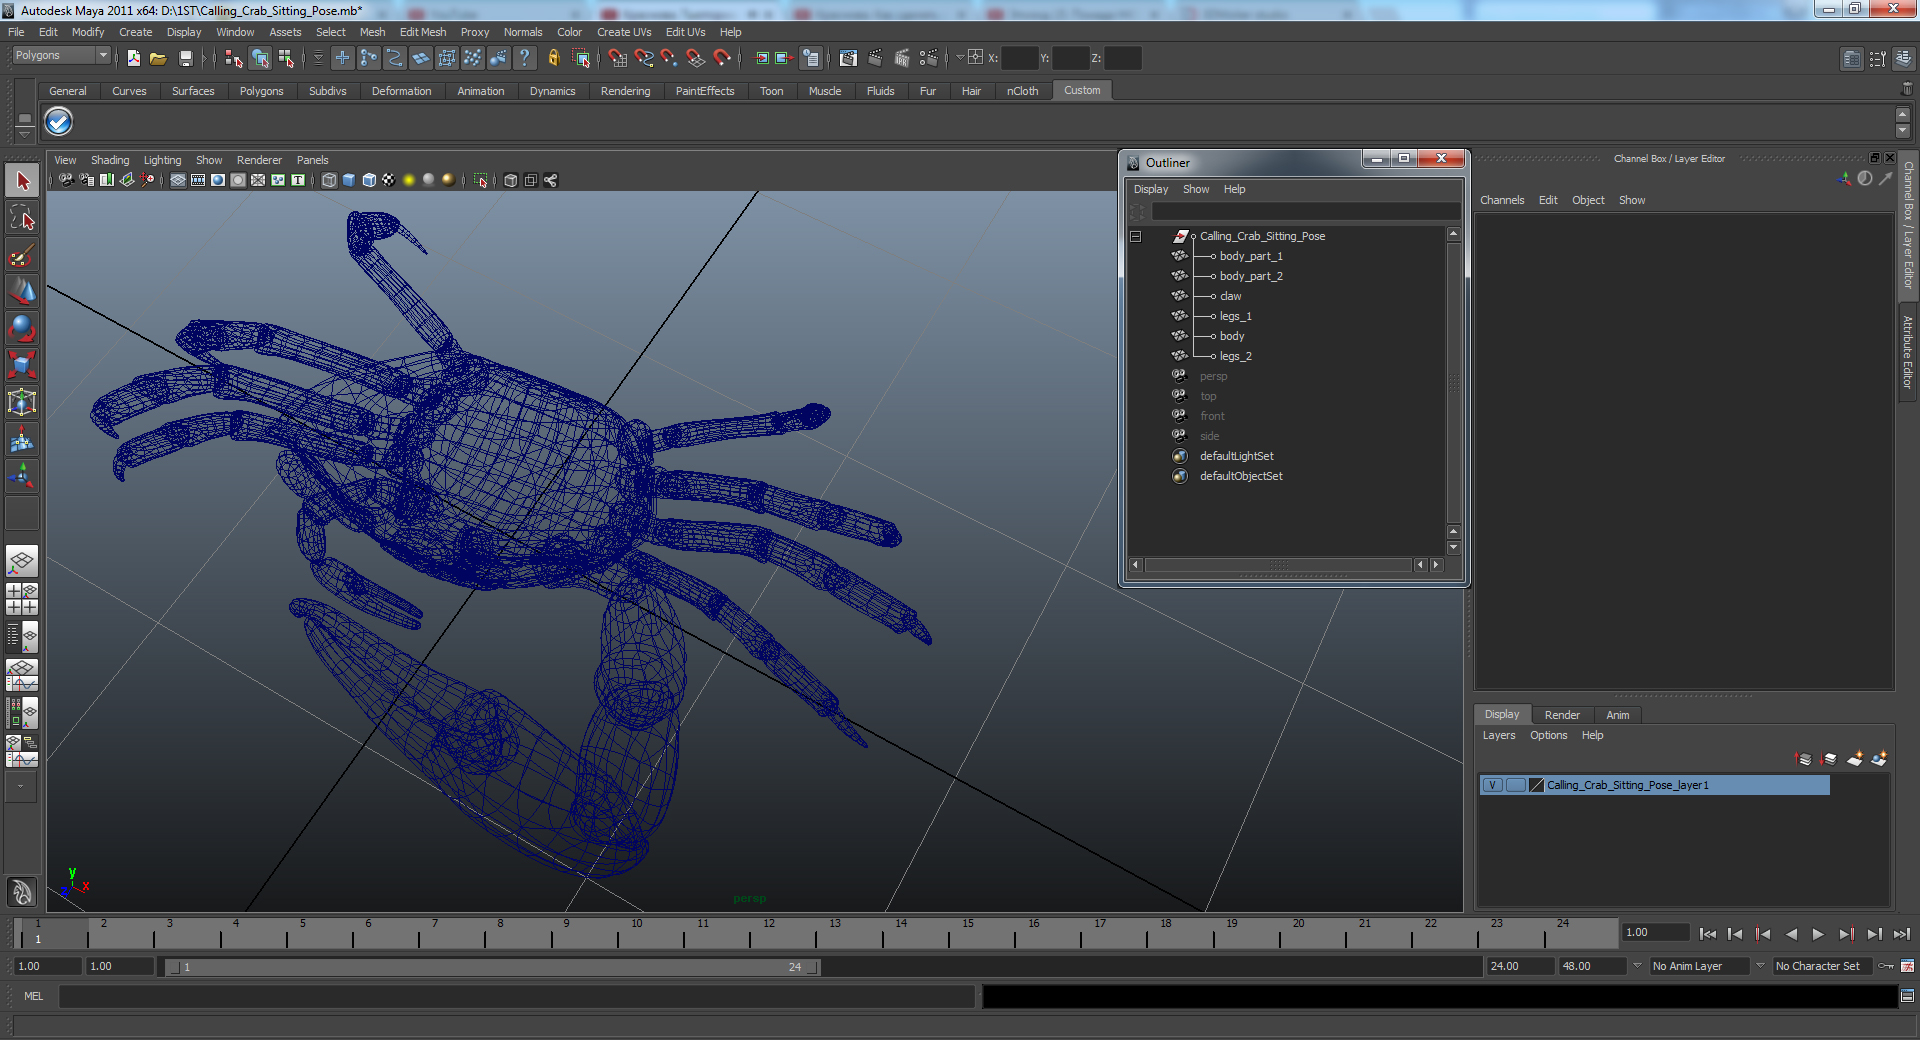Viewport: 1920px width, 1040px height.
Task: Open the Render View window clapperboard
Action: [848, 58]
